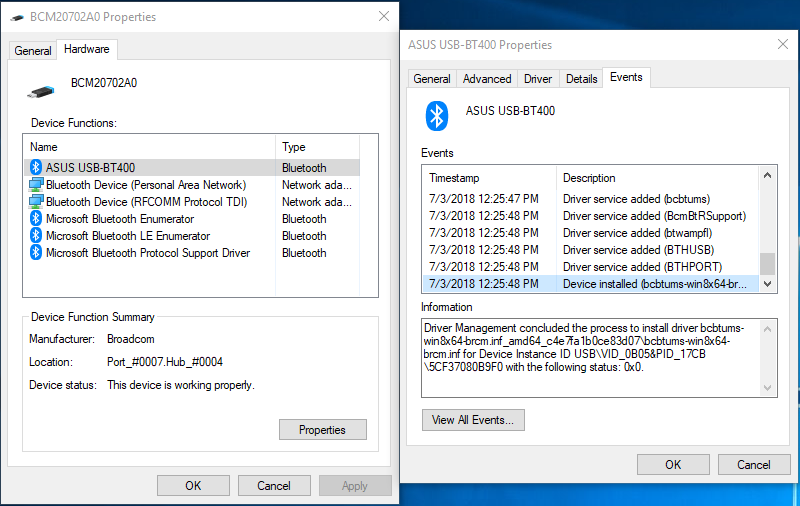Viewport: 800px width, 506px height.
Task: Click the Description column header in Events
Action: (657, 178)
